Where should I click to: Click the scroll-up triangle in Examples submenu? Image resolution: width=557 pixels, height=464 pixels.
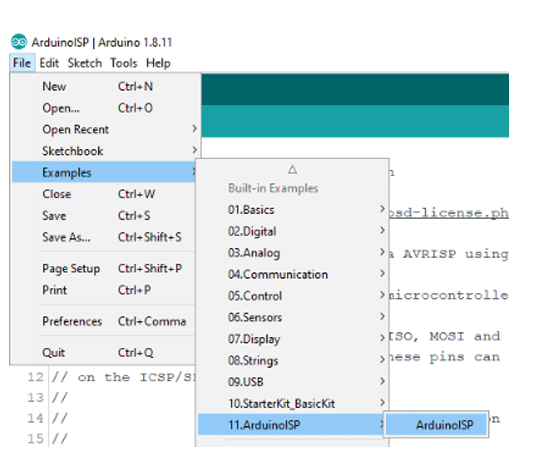[292, 169]
